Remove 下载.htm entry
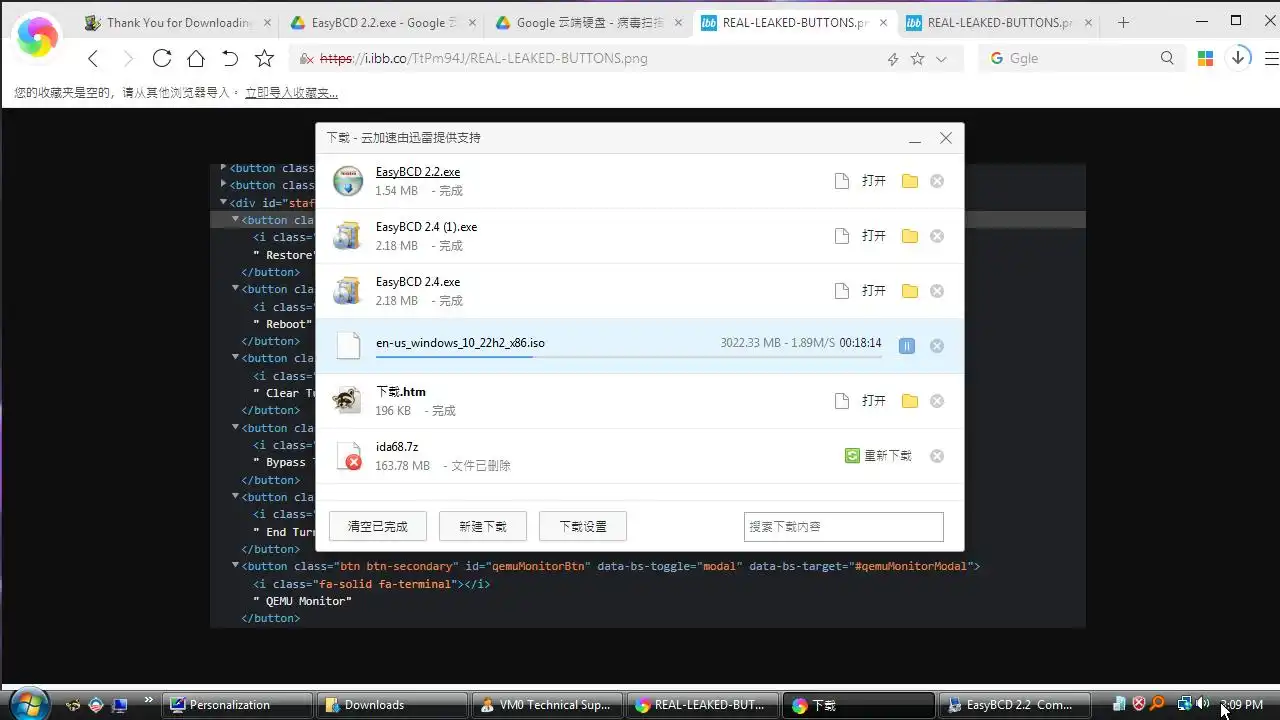The height and width of the screenshot is (720, 1280). (937, 401)
